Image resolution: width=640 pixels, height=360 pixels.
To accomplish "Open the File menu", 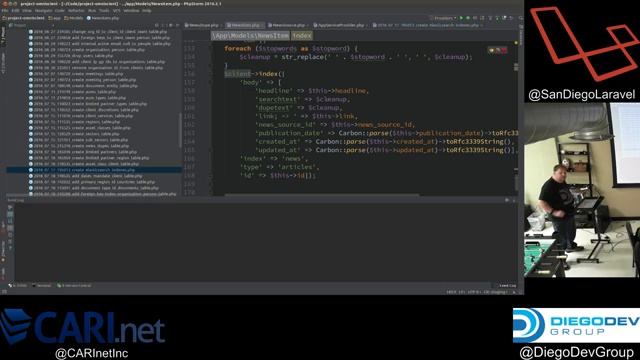I will pos(5,11).
